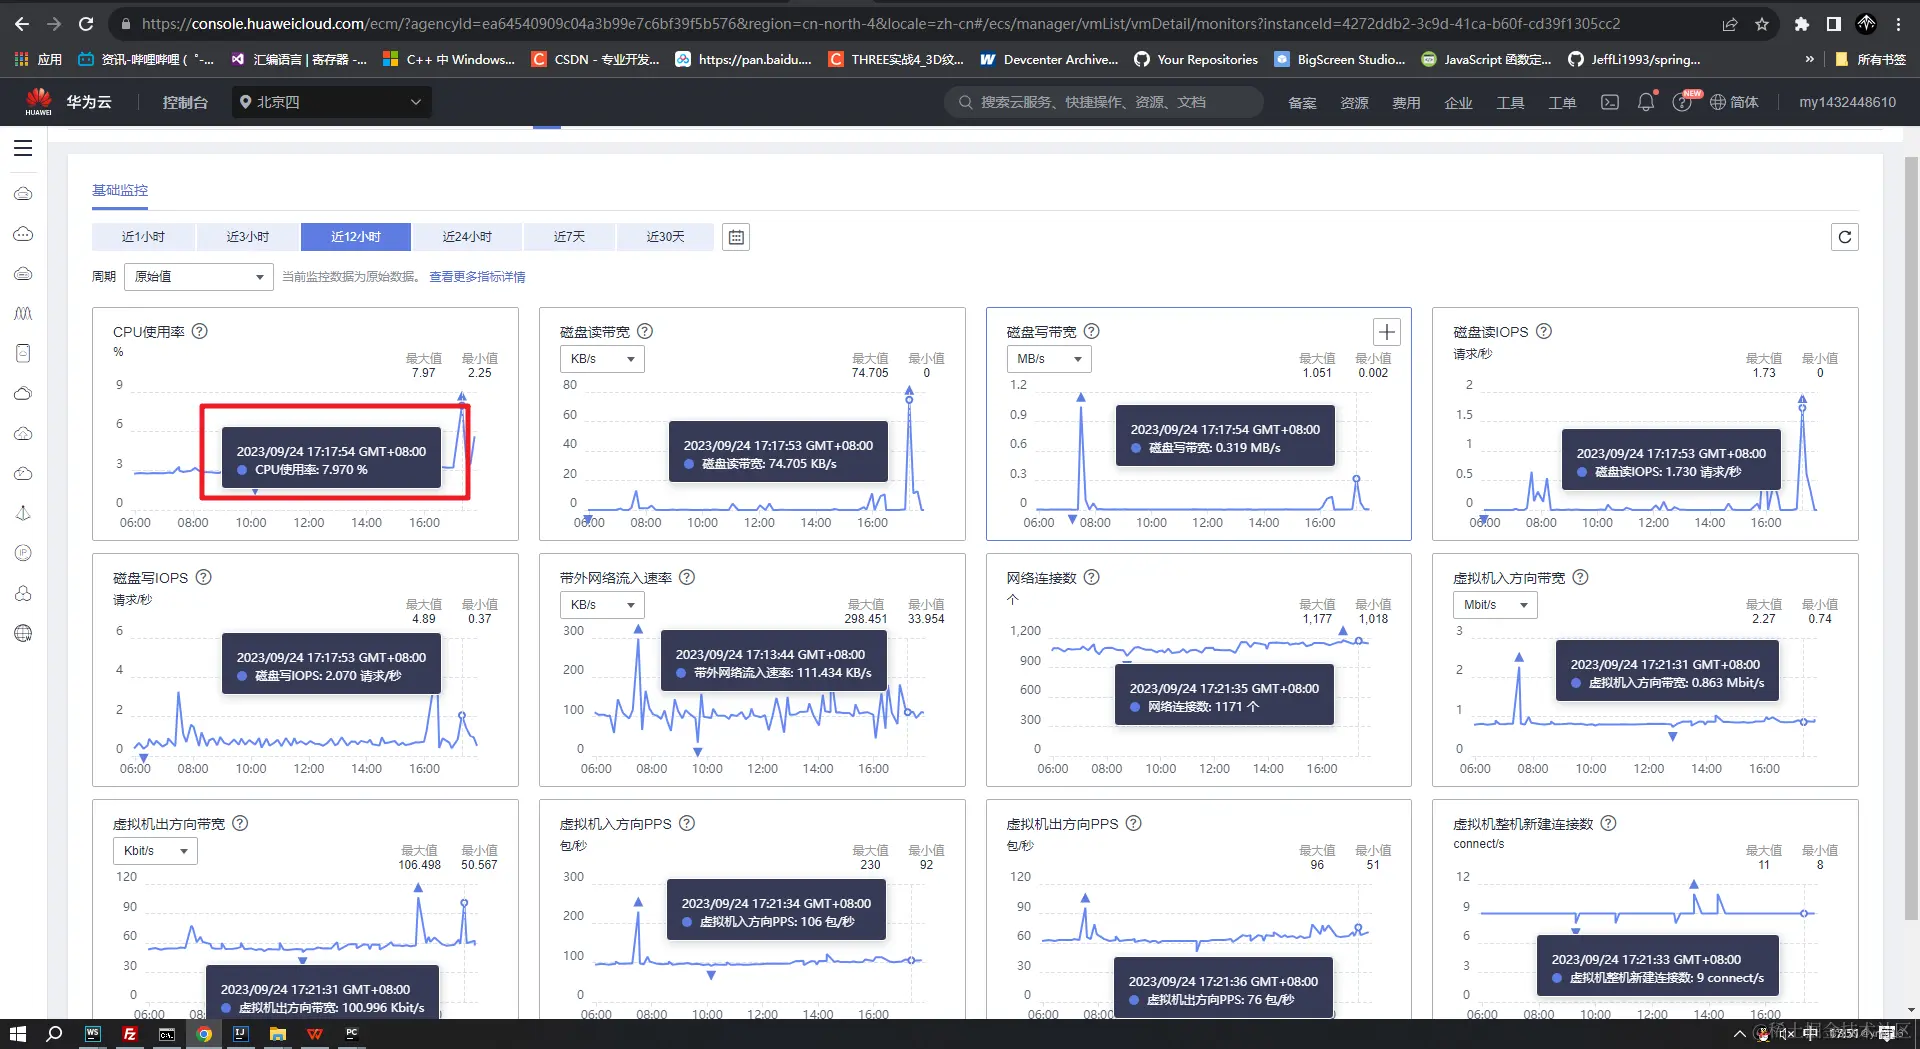Click help icon next to 虚拟机出方向带宽

(240, 823)
